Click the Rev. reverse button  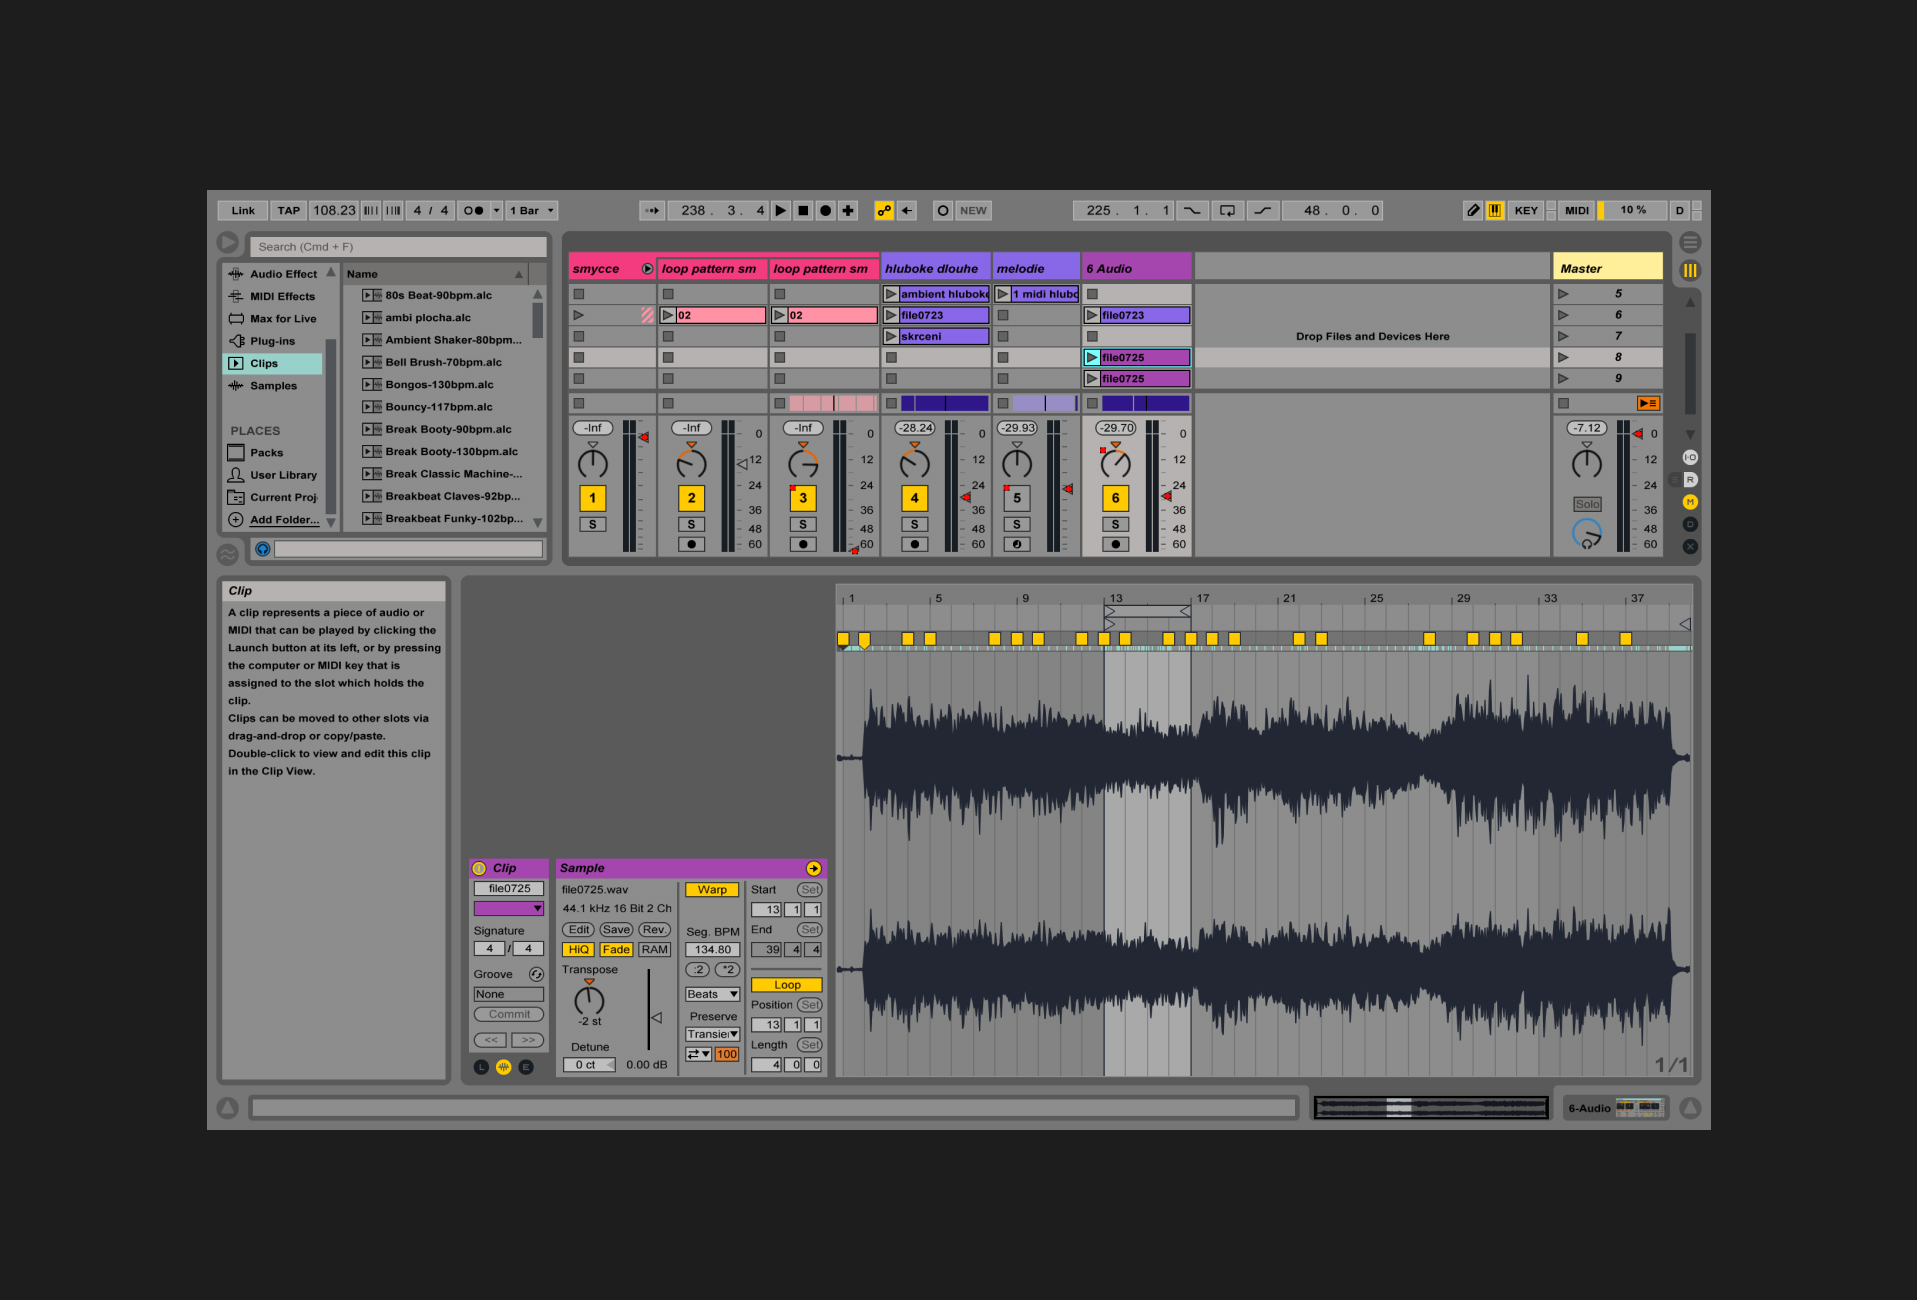(x=655, y=930)
